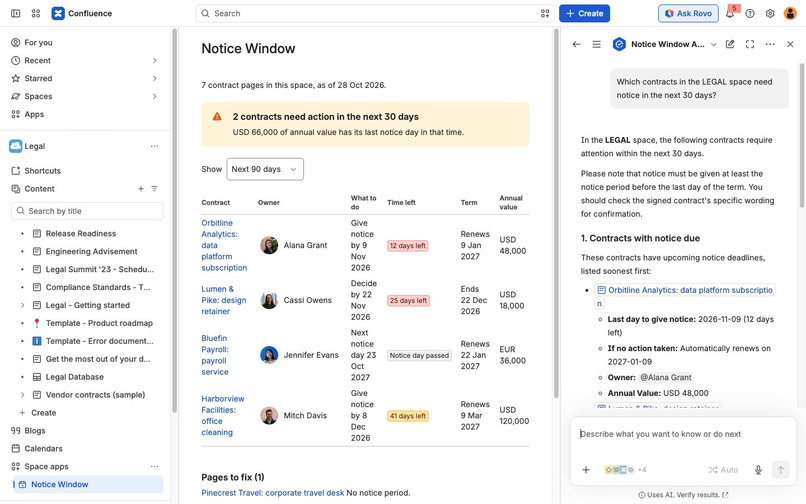Open the app switcher grid icon
Image resolution: width=806 pixels, height=504 pixels.
click(35, 13)
